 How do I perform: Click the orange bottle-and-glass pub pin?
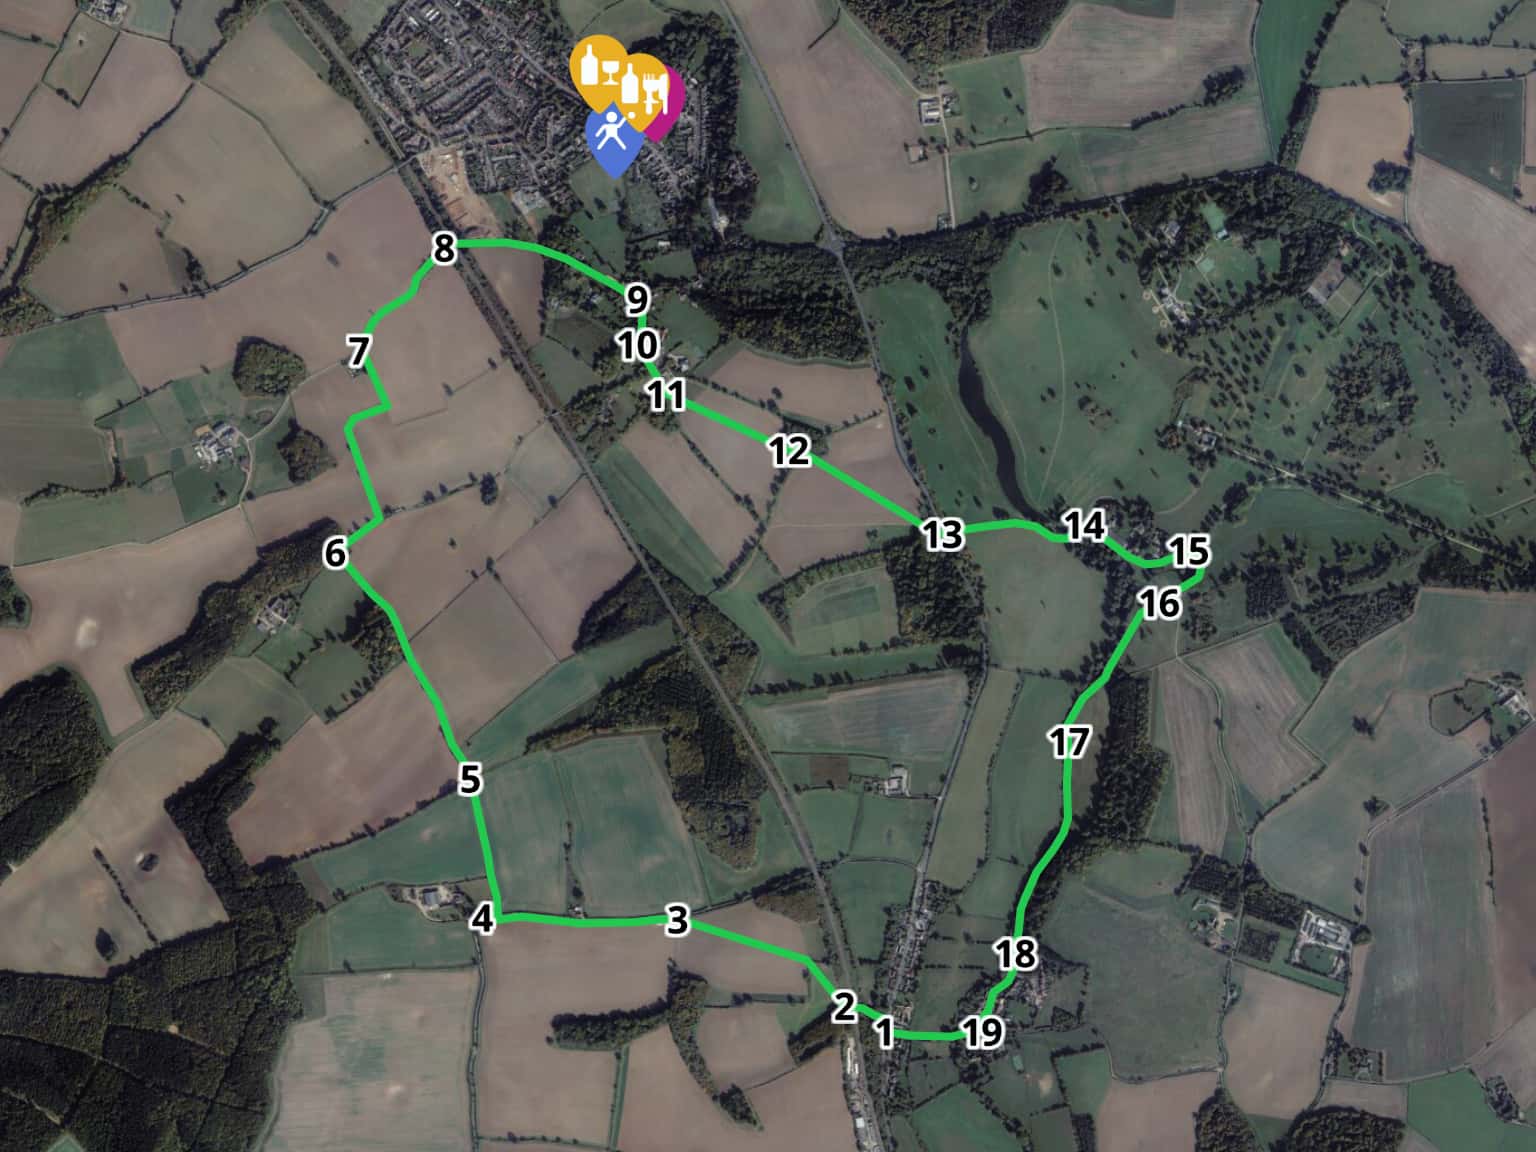(598, 68)
